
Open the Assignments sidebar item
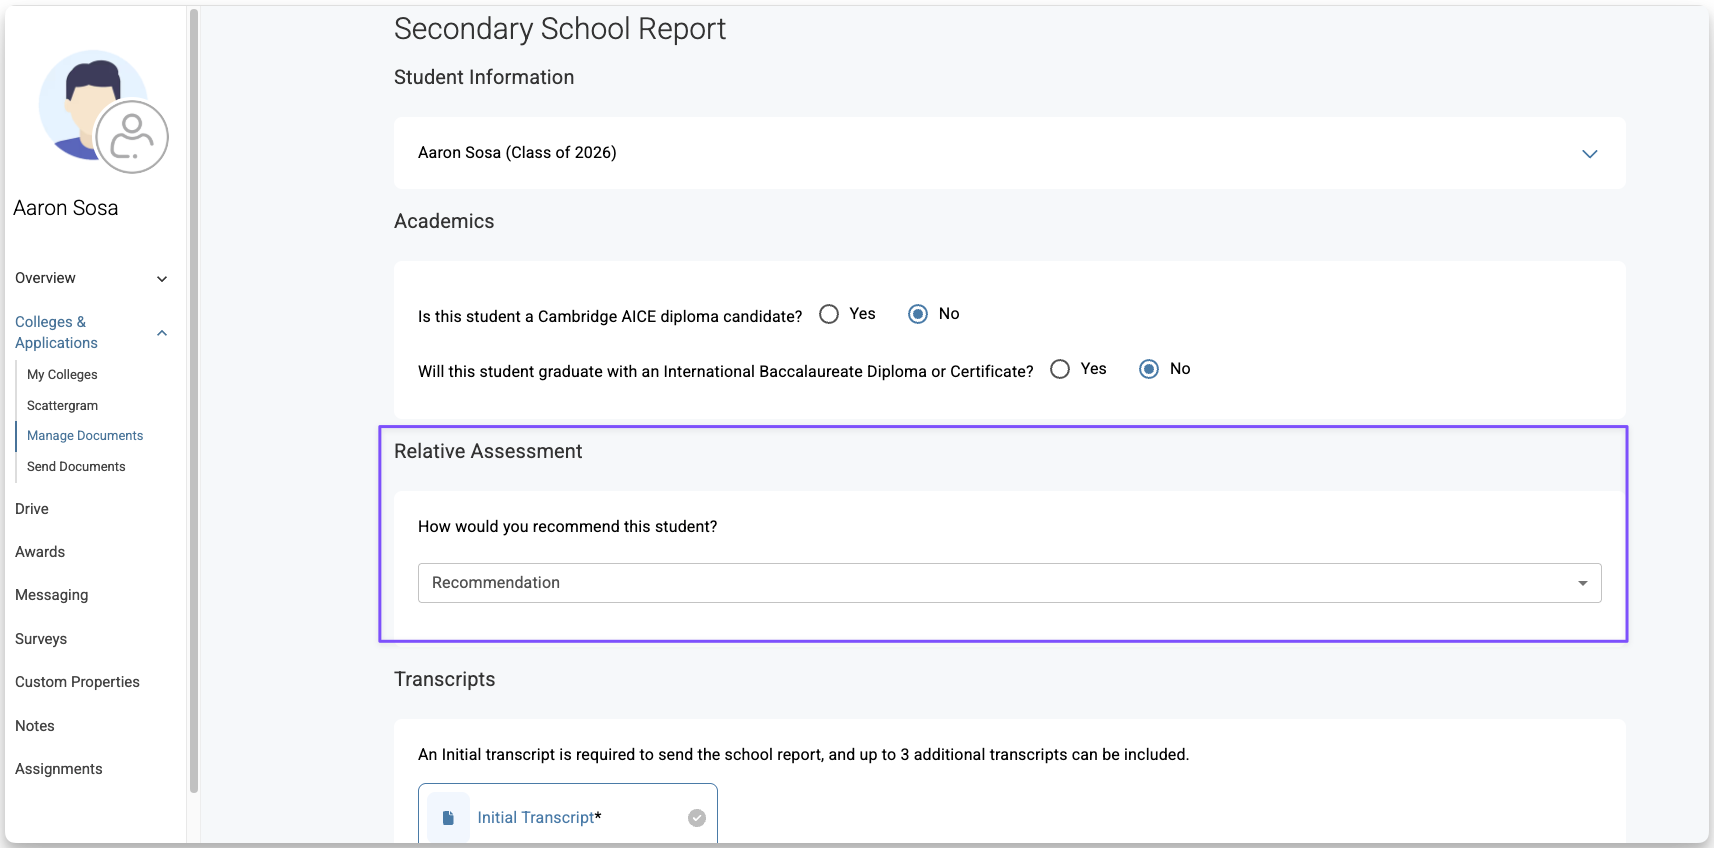[59, 769]
